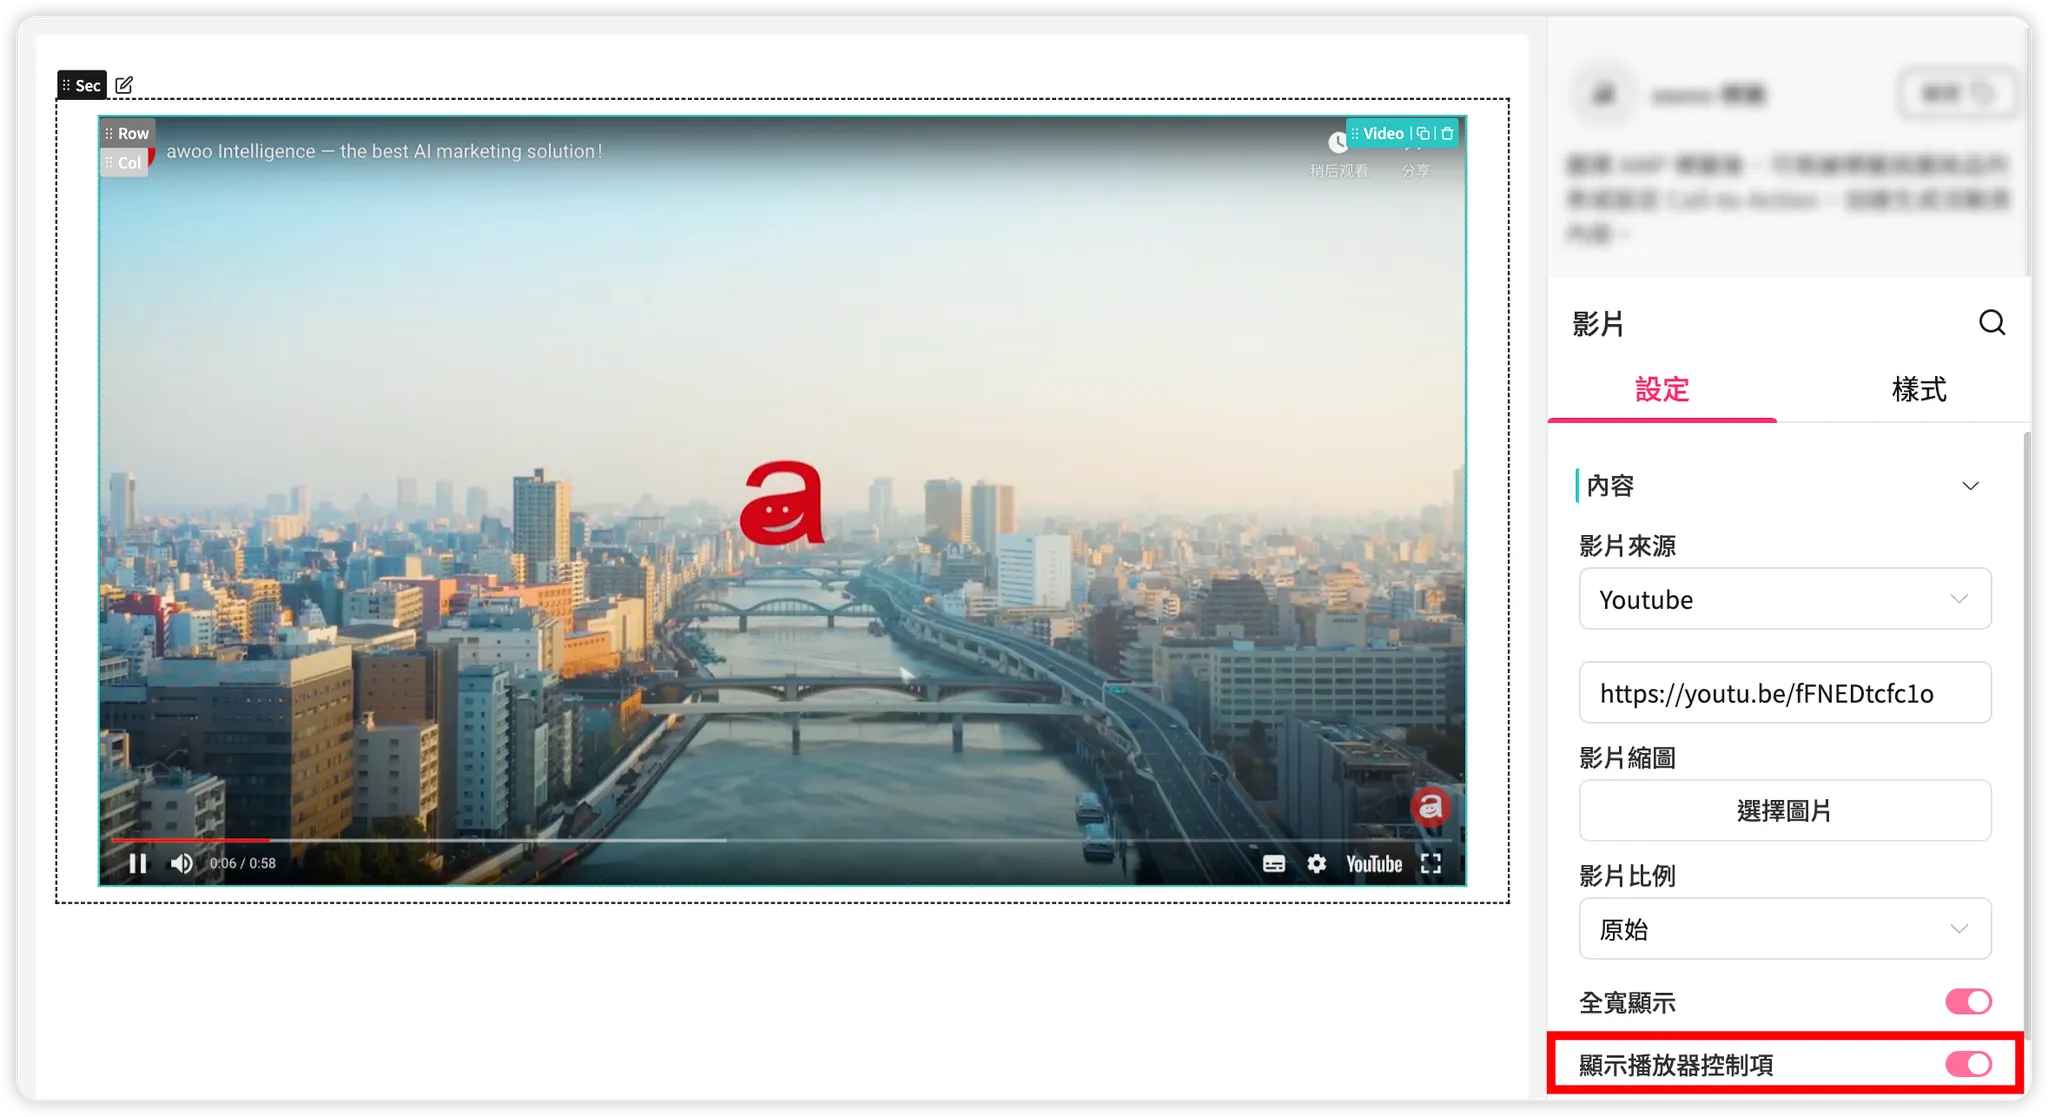This screenshot has height=1117, width=2048.
Task: Open the 影片來源 Youtube dropdown
Action: (1784, 599)
